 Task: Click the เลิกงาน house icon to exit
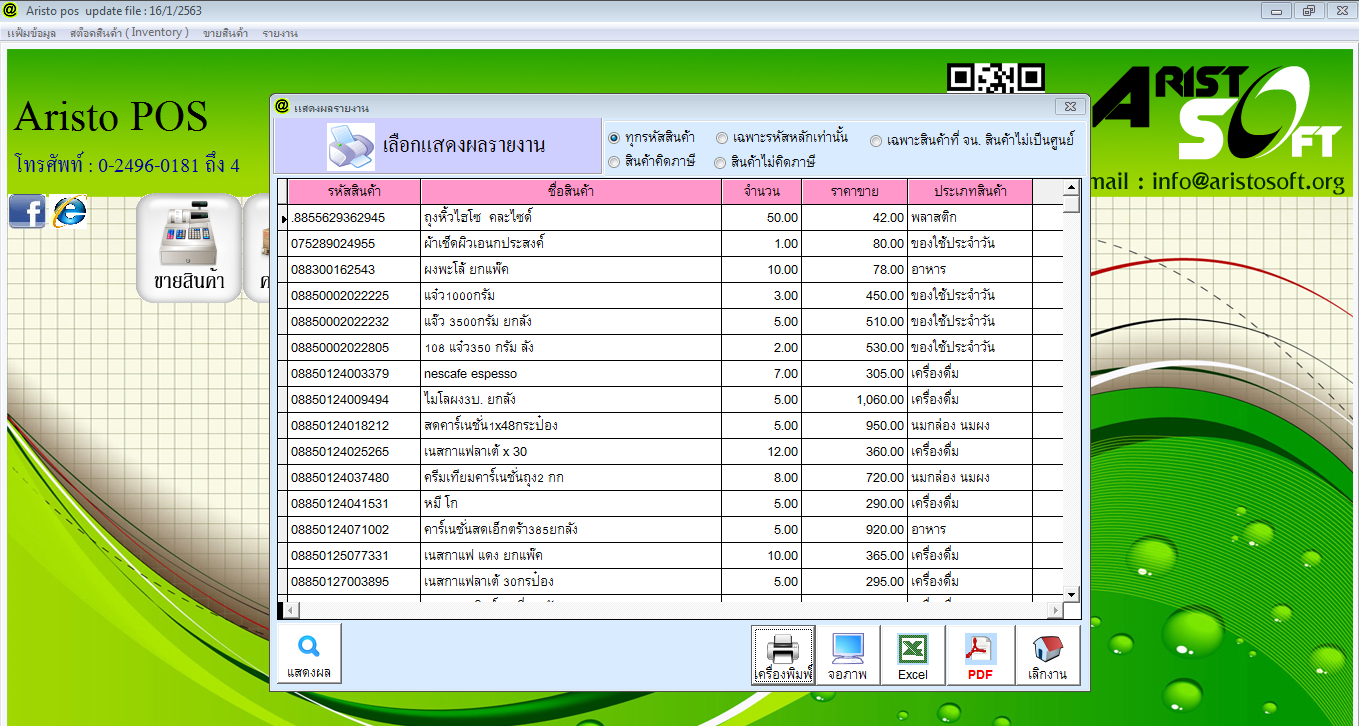pyautogui.click(x=1048, y=655)
